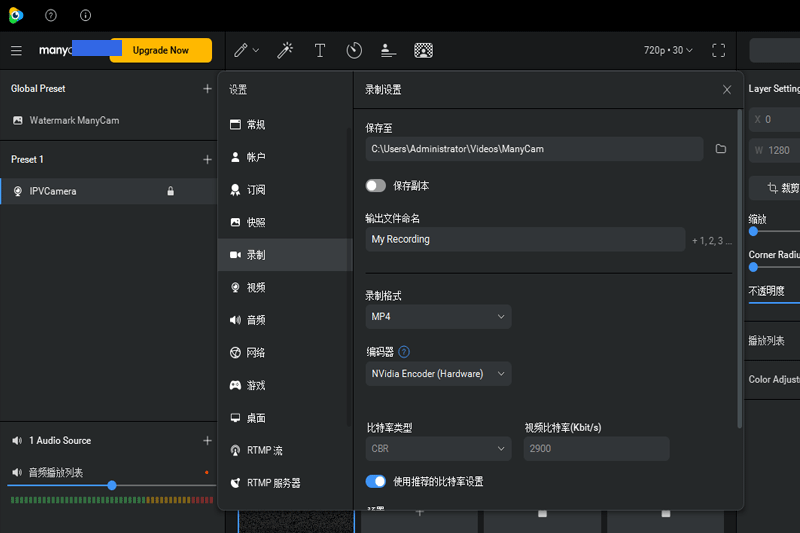Viewport: 800px width, 533px height.
Task: Click the save path input field
Action: tap(534, 149)
